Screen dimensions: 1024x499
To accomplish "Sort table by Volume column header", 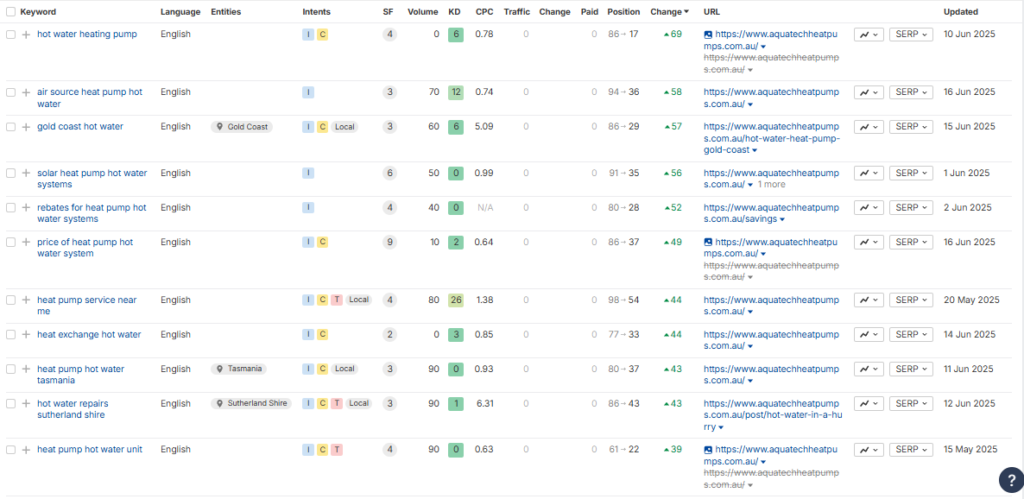I will (x=423, y=12).
